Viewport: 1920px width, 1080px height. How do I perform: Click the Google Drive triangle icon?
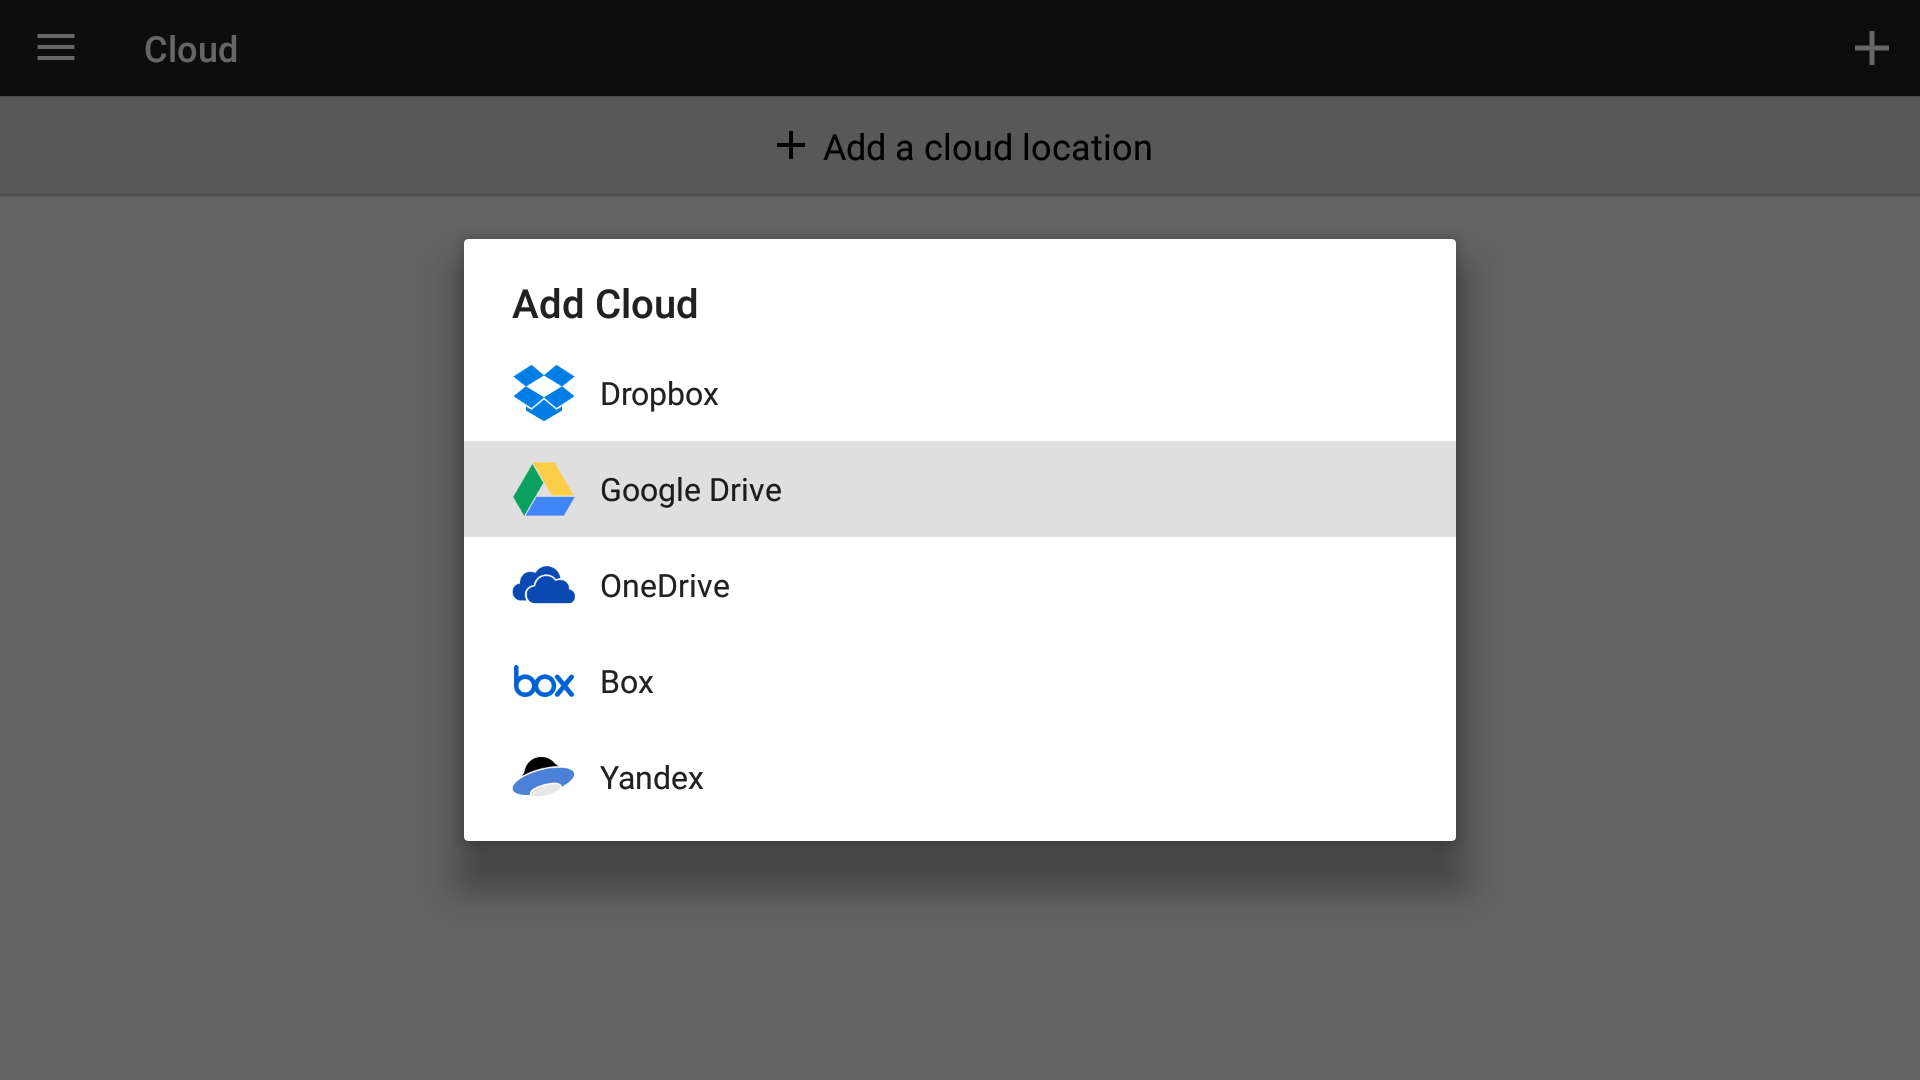(543, 489)
